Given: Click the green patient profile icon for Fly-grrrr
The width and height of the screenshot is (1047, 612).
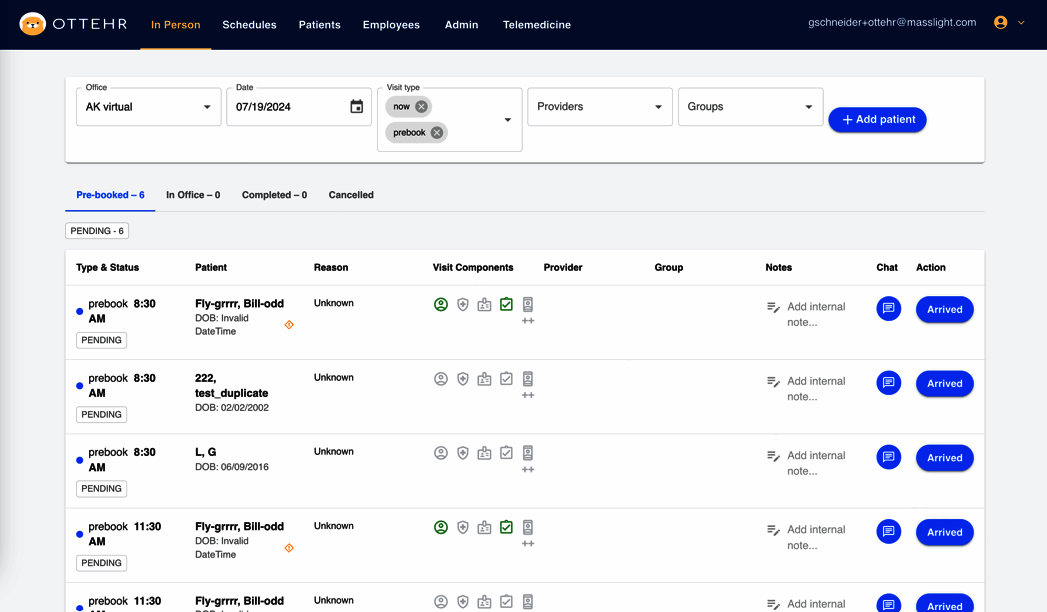Looking at the screenshot, I should click(x=441, y=304).
